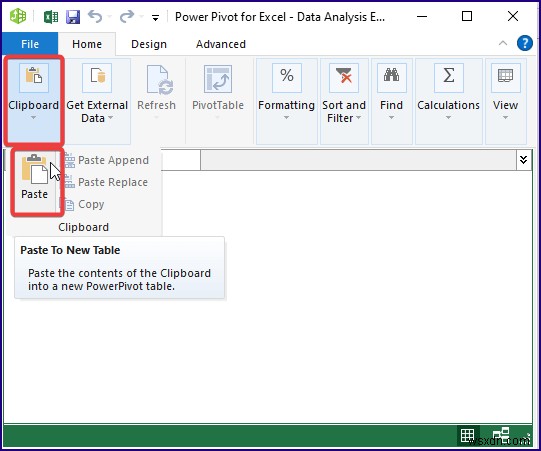The height and width of the screenshot is (451, 541).
Task: Redo the last action
Action: pyautogui.click(x=127, y=16)
